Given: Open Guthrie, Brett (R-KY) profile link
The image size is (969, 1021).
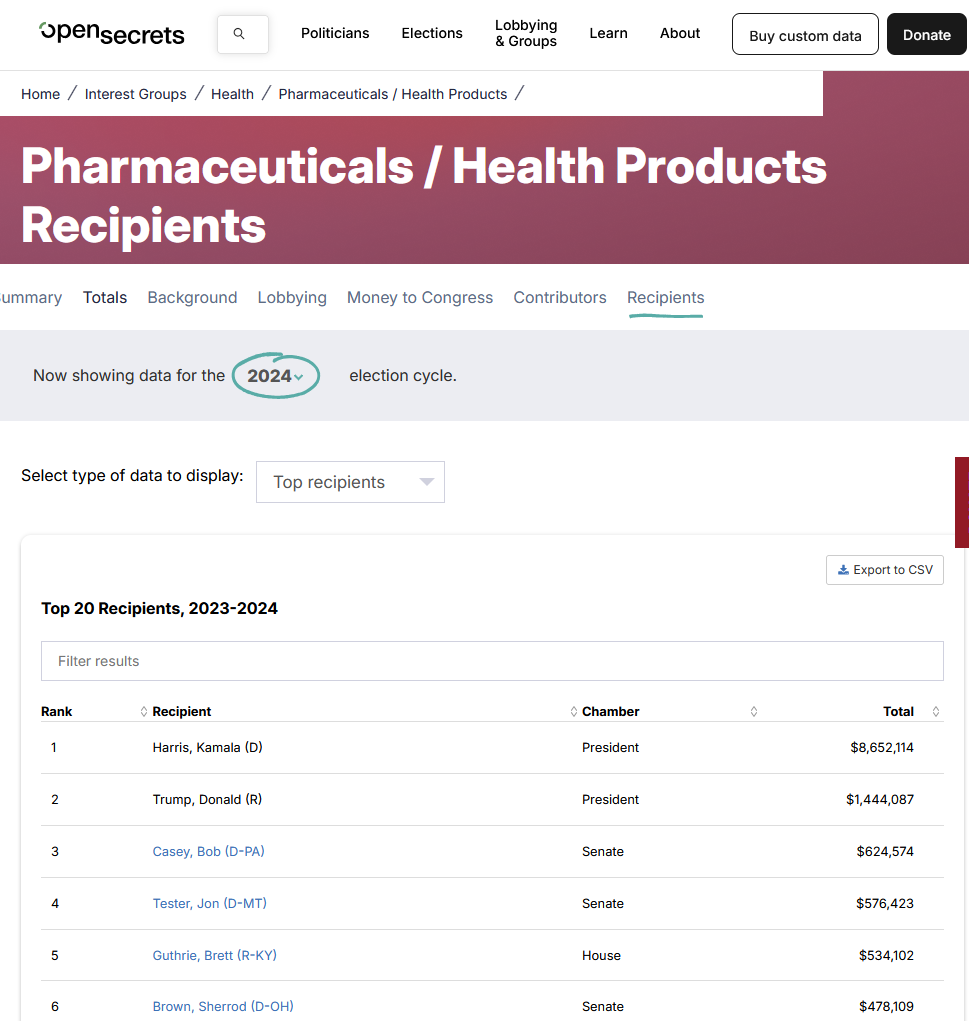Looking at the screenshot, I should click(214, 955).
